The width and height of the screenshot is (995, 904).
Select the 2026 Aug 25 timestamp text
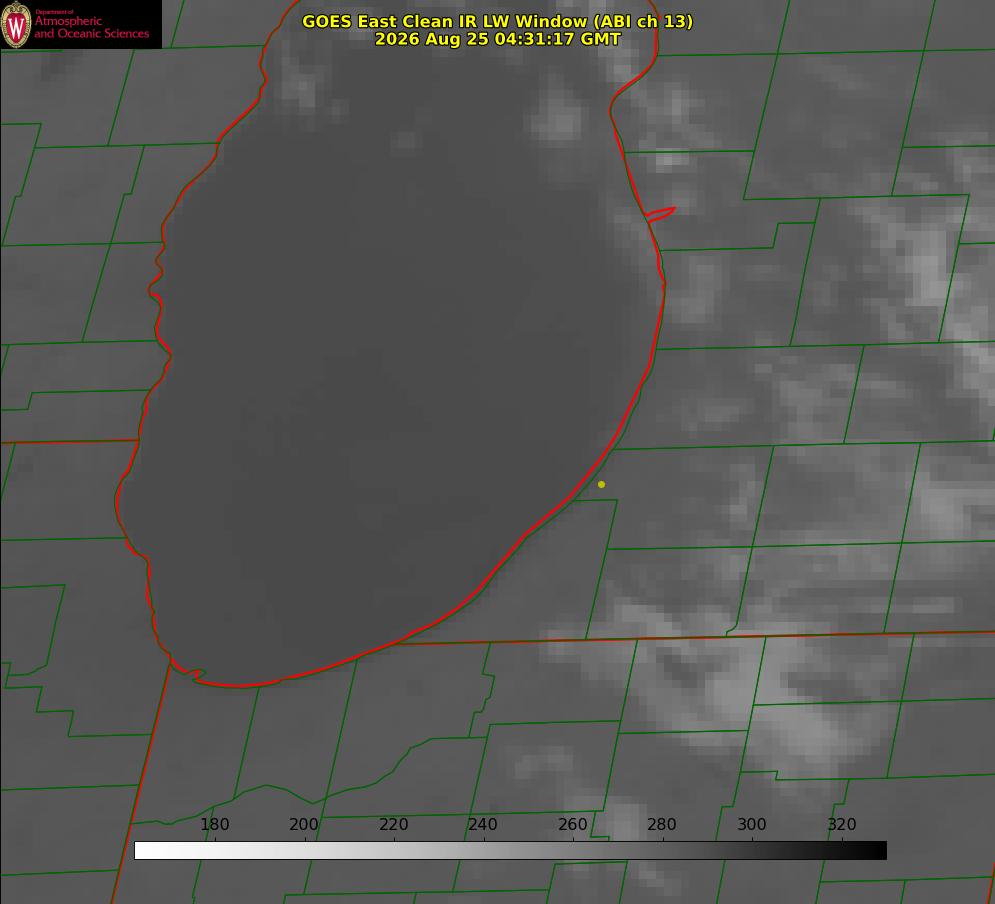pos(498,39)
